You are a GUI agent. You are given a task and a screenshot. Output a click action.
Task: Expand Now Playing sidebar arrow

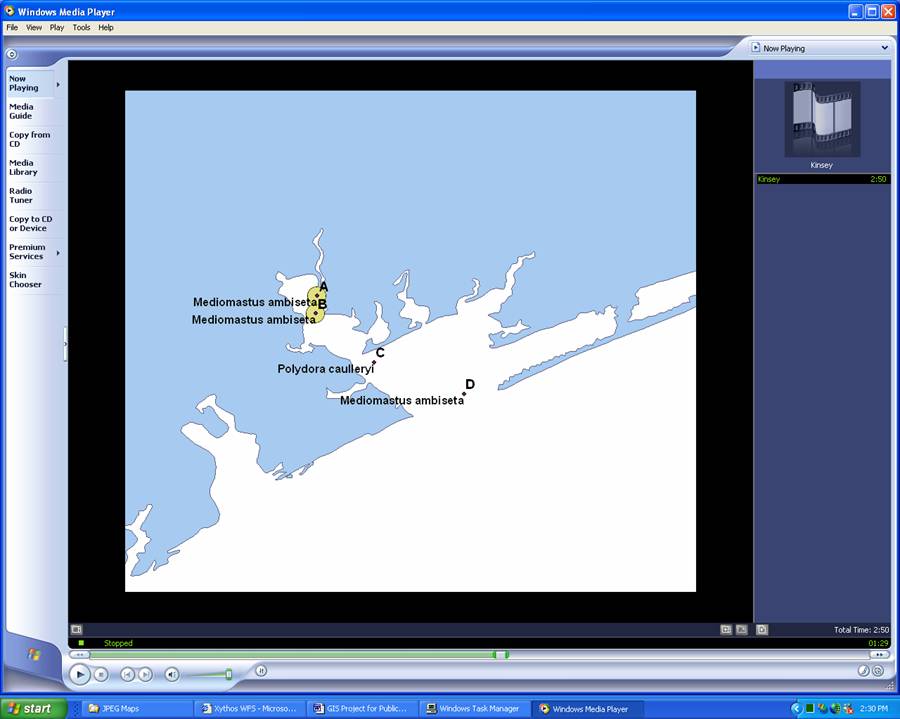pos(58,84)
